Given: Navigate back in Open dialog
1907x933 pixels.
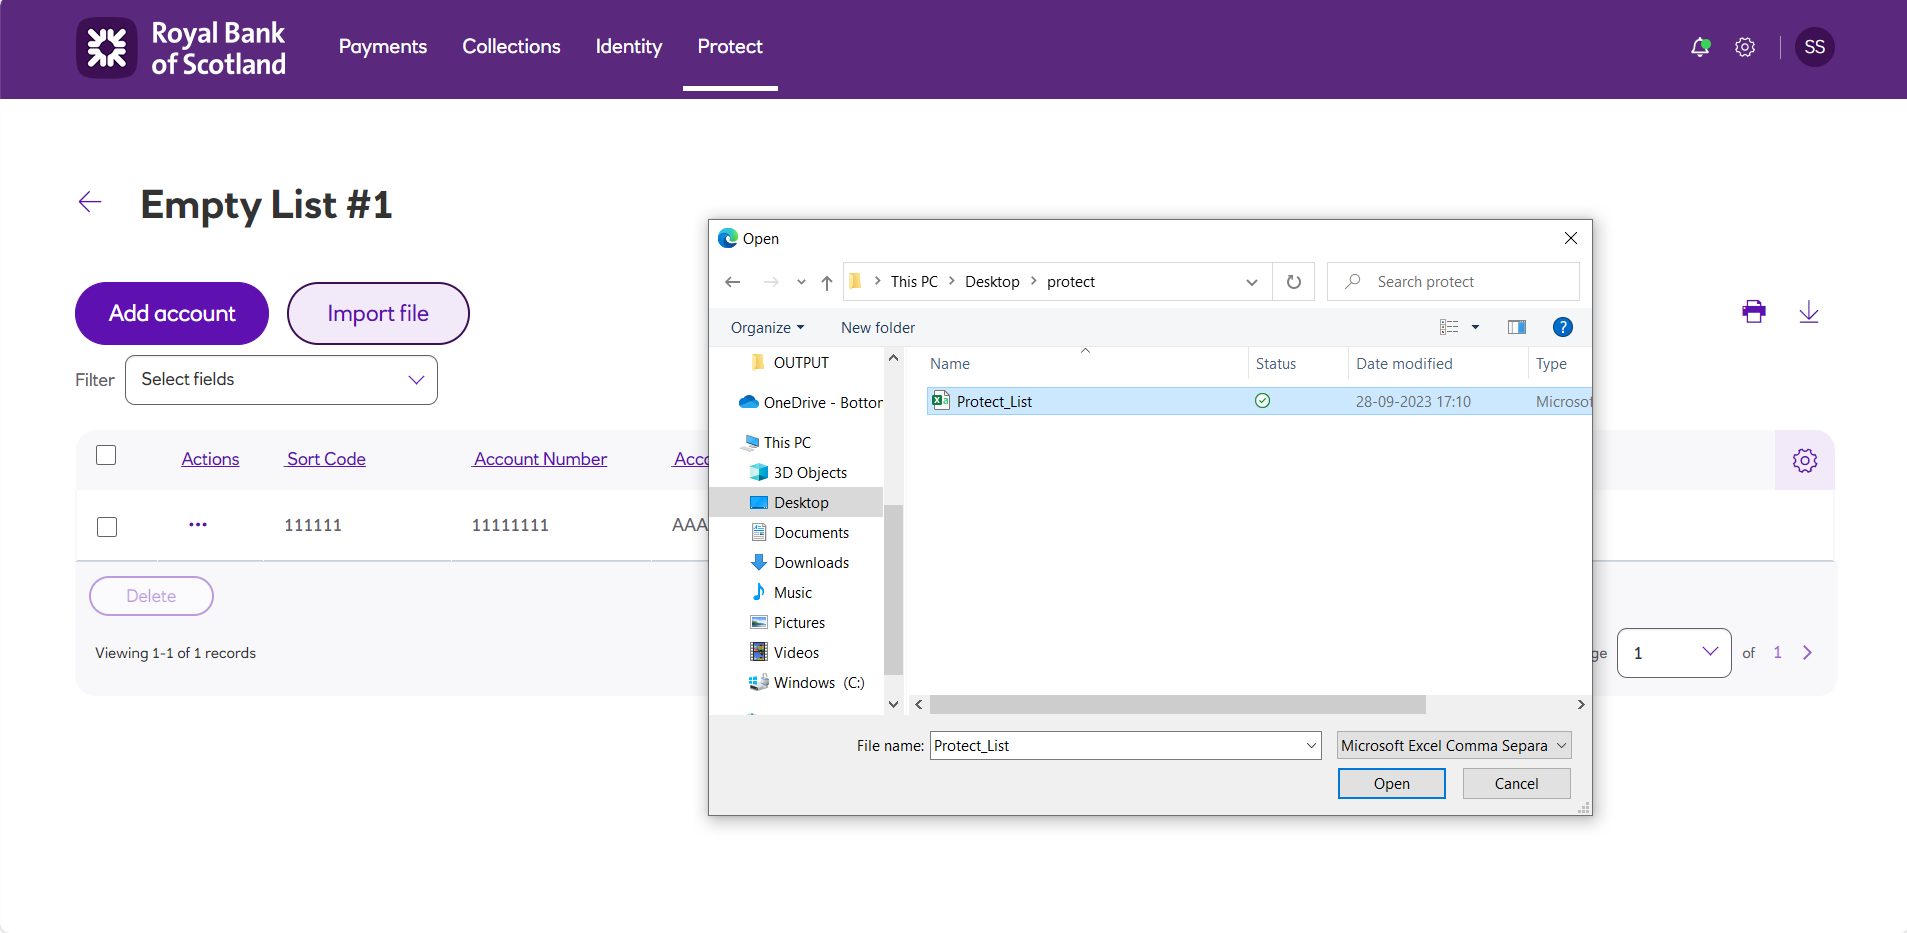Looking at the screenshot, I should 733,282.
